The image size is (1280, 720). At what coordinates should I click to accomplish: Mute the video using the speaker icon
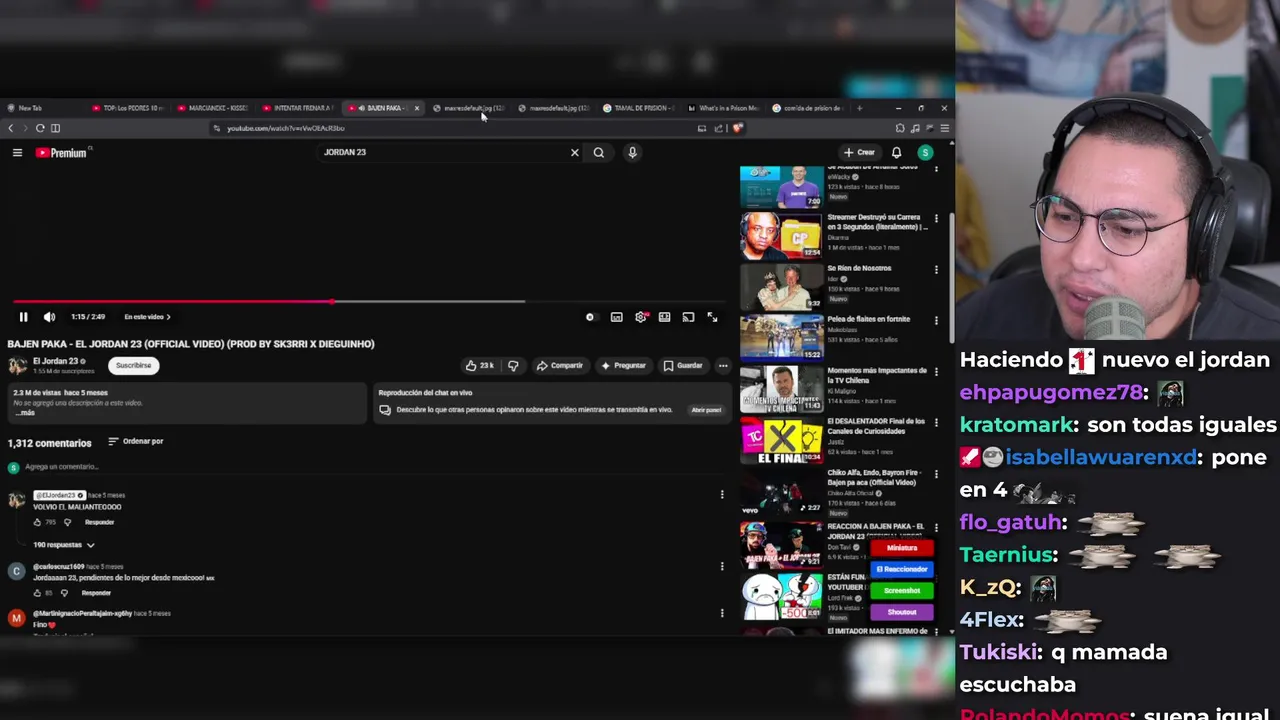click(49, 317)
